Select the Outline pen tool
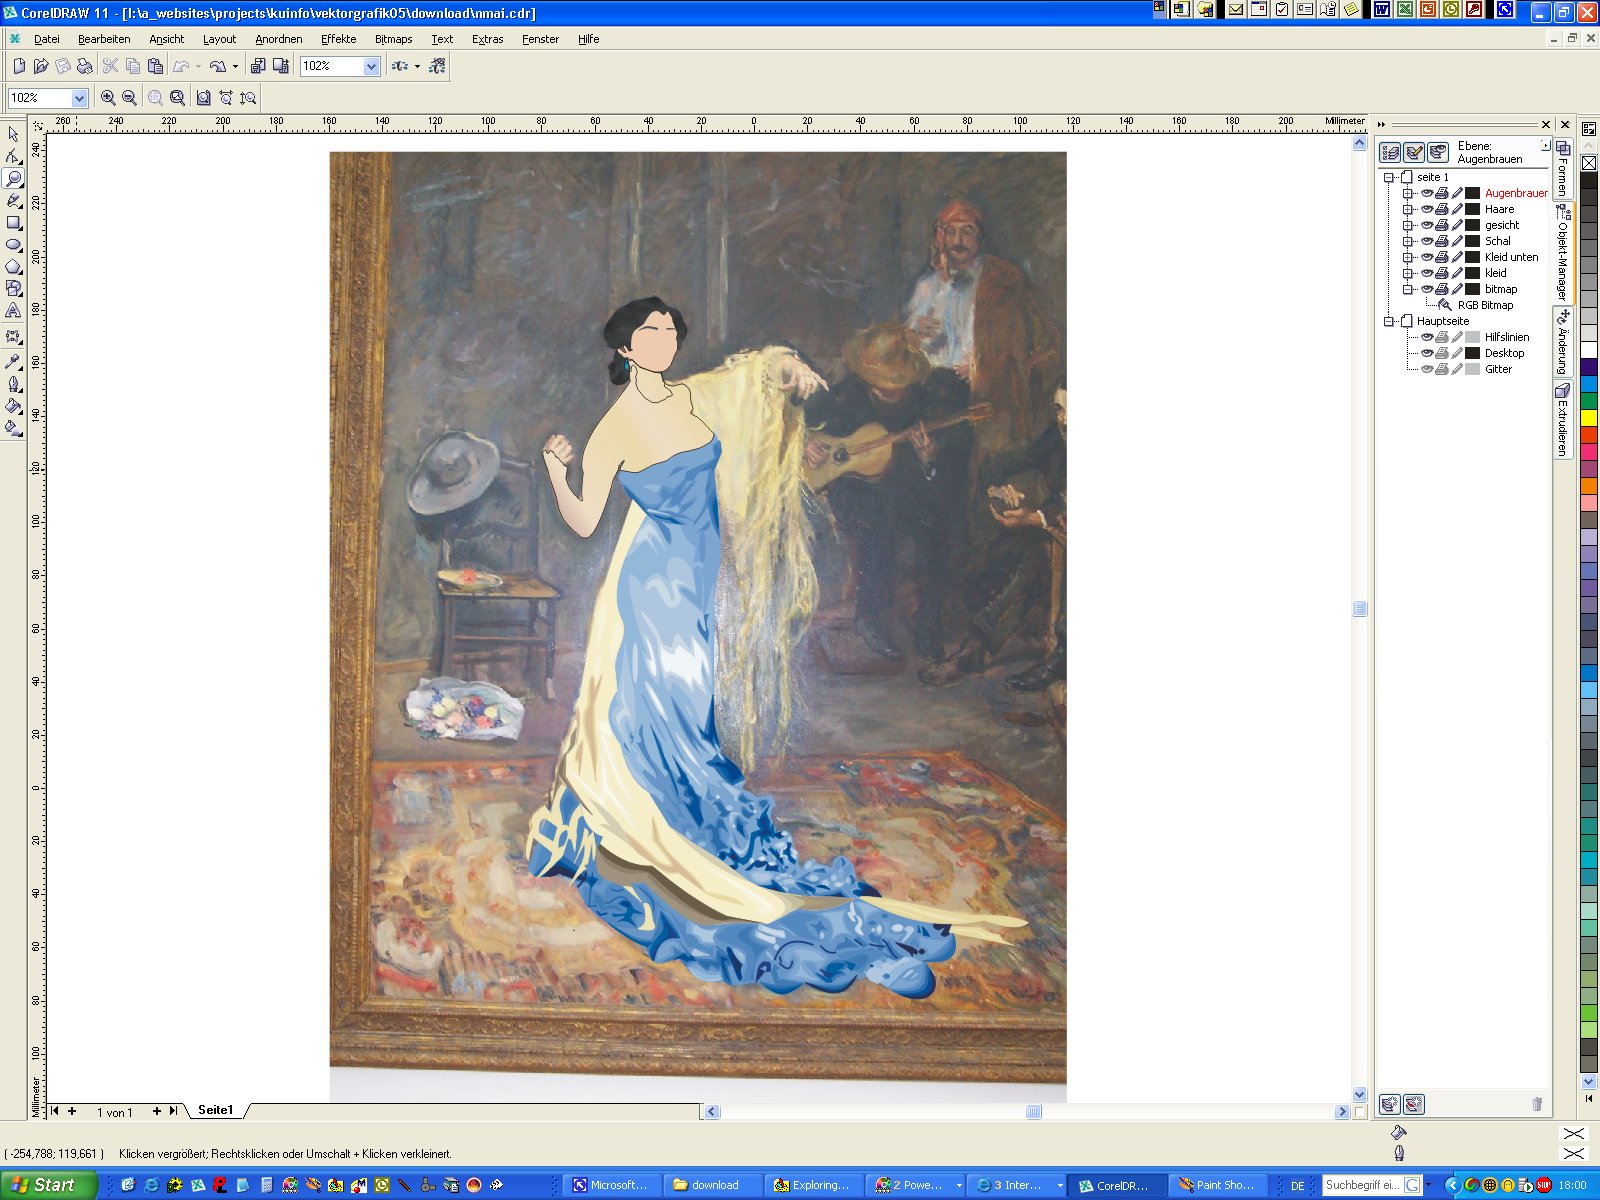Viewport: 1600px width, 1200px height. pos(13,383)
